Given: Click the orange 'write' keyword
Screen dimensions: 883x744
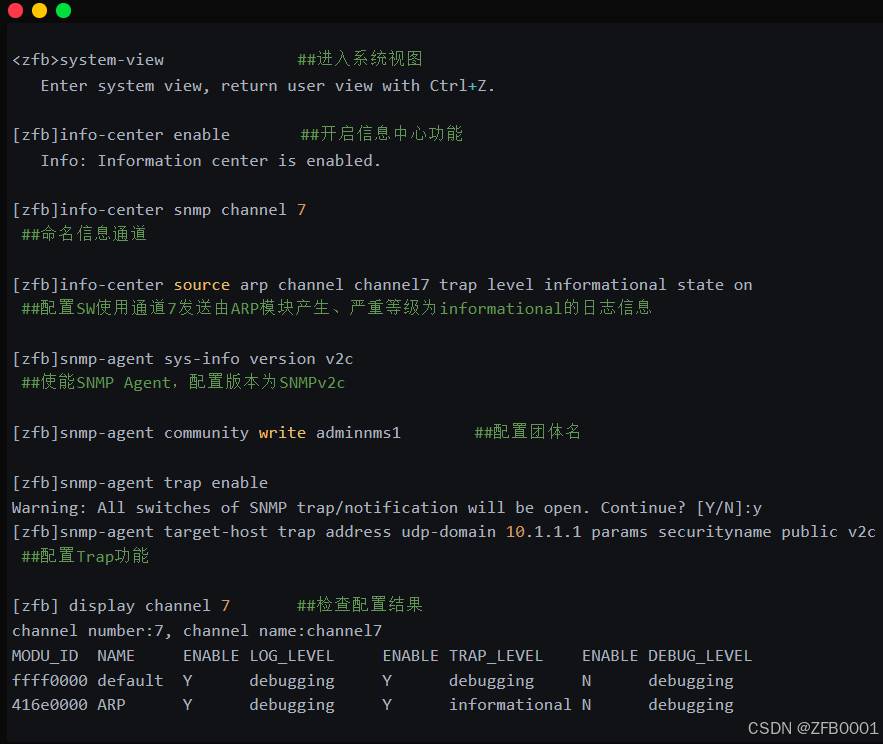Looking at the screenshot, I should pos(282,433).
